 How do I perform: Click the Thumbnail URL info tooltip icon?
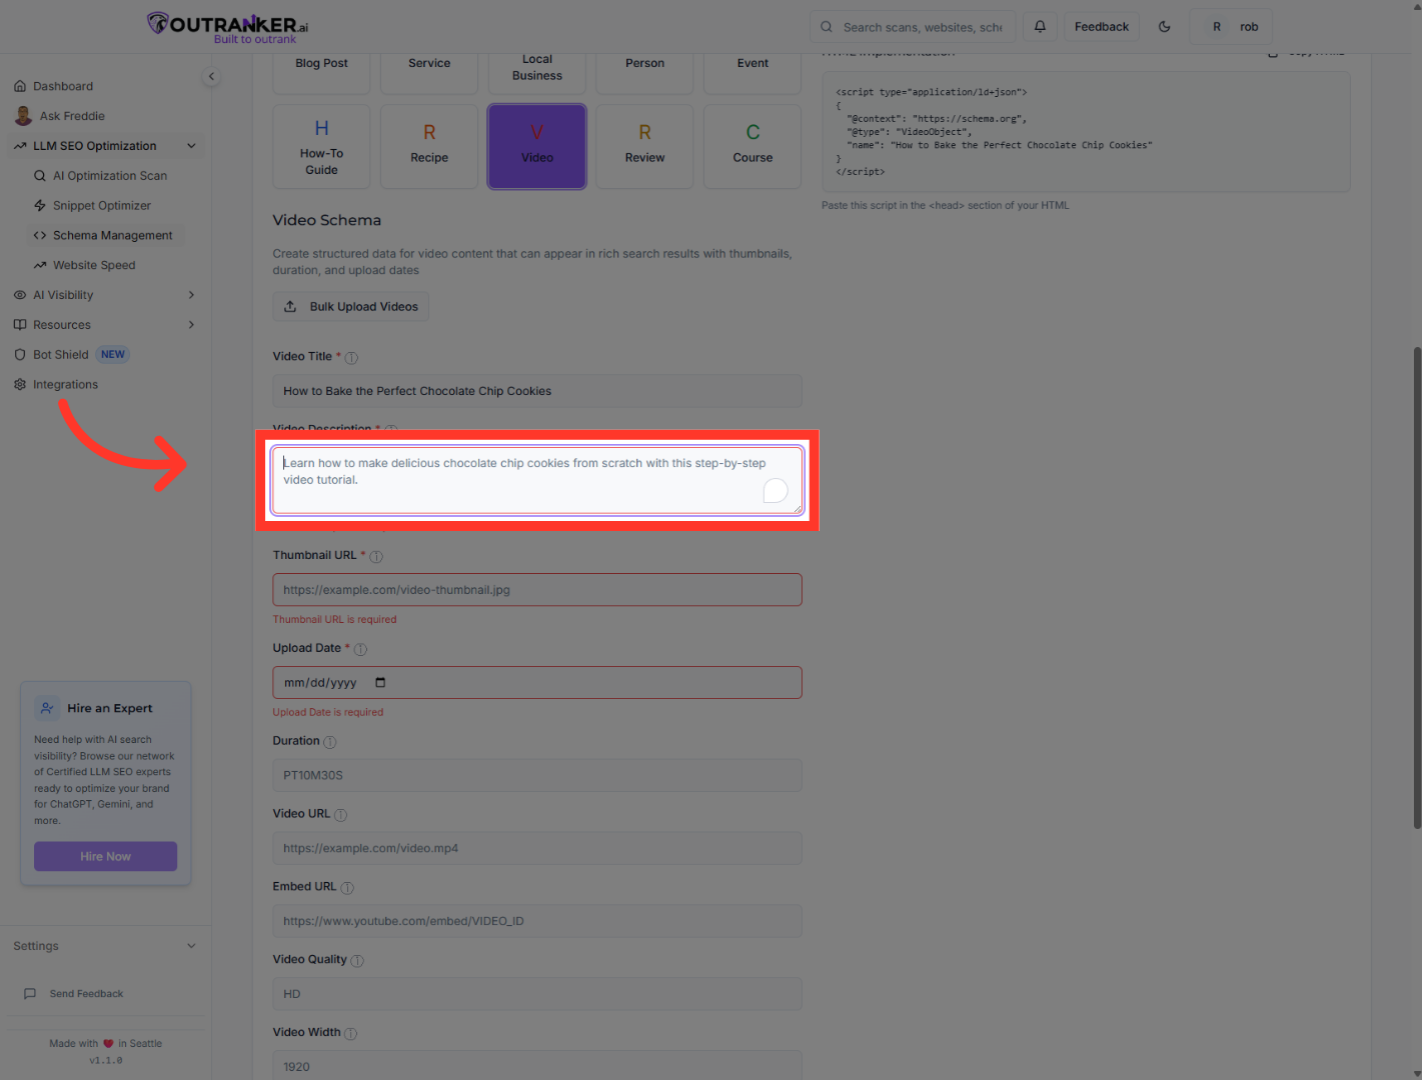[x=376, y=556]
